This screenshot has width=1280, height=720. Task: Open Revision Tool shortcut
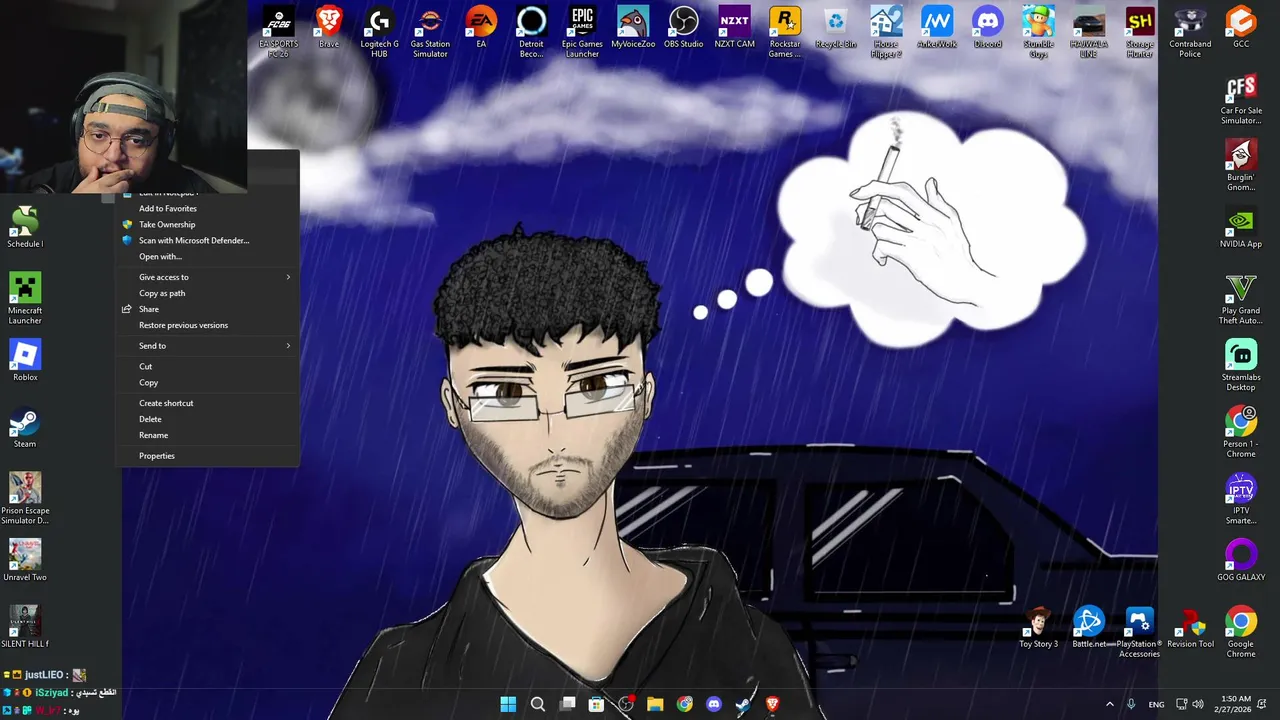[1190, 627]
